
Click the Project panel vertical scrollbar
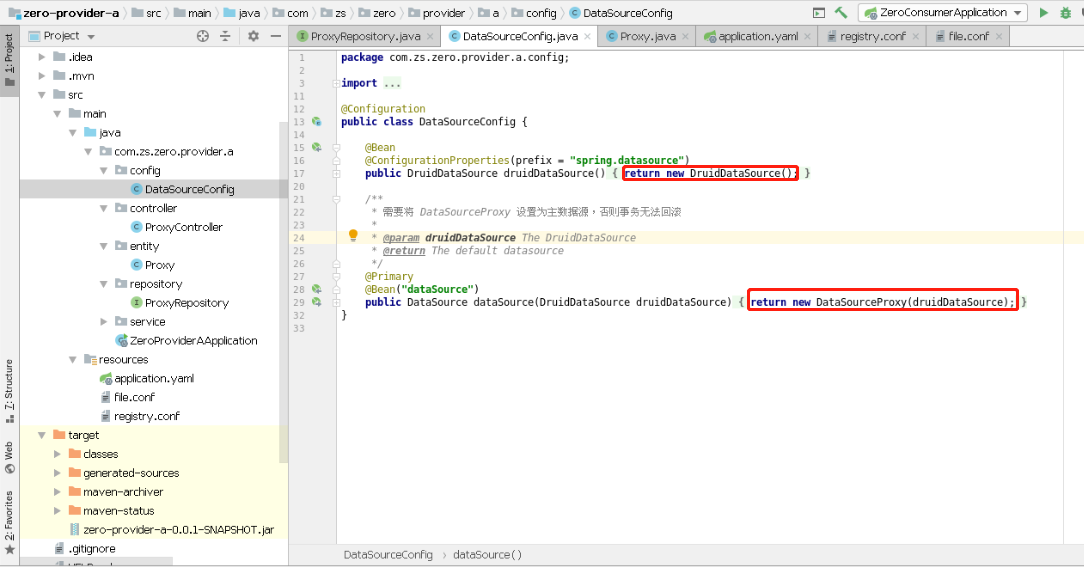click(283, 290)
